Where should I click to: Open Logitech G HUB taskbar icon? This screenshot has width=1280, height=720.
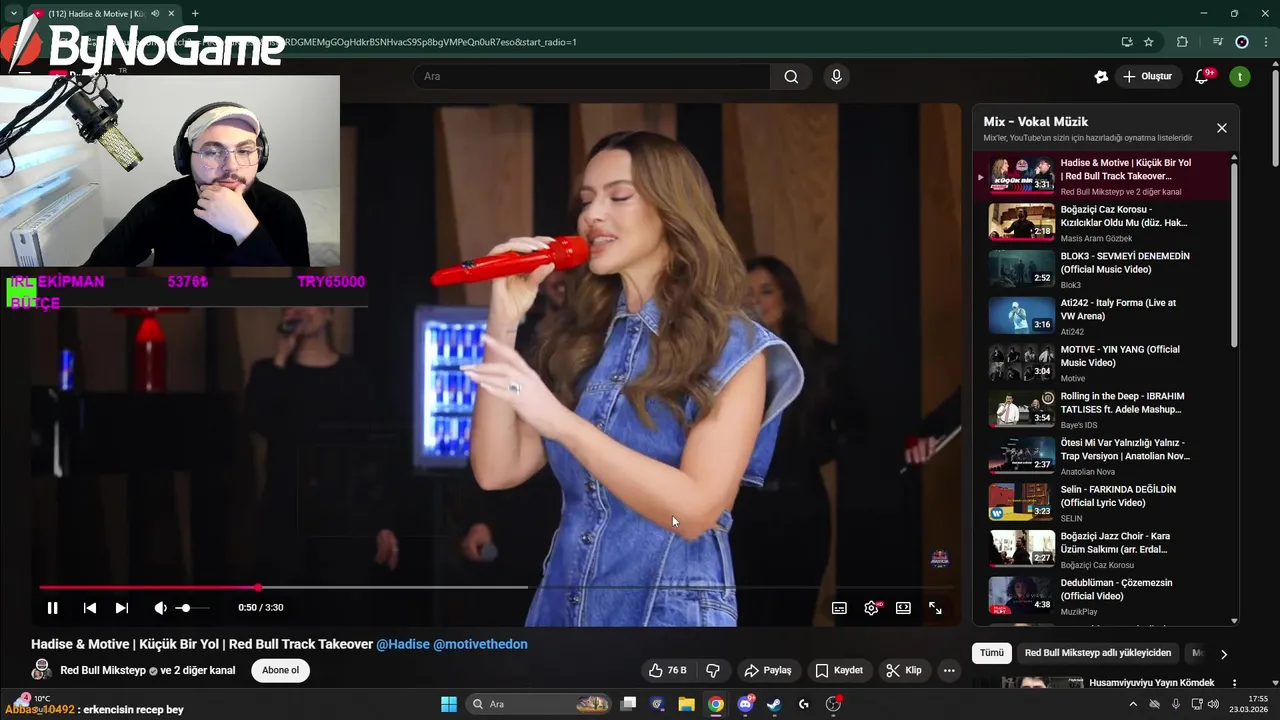tap(804, 704)
